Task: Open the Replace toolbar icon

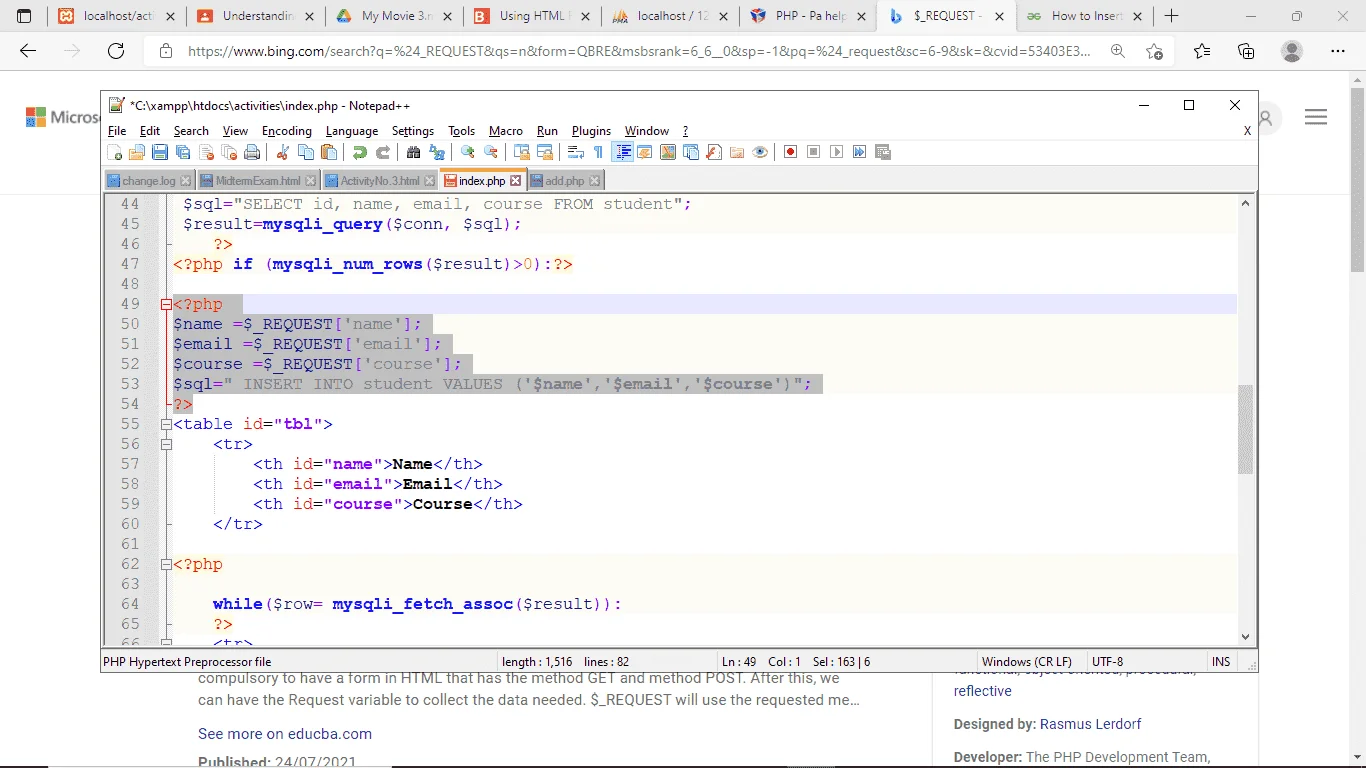Action: click(437, 152)
